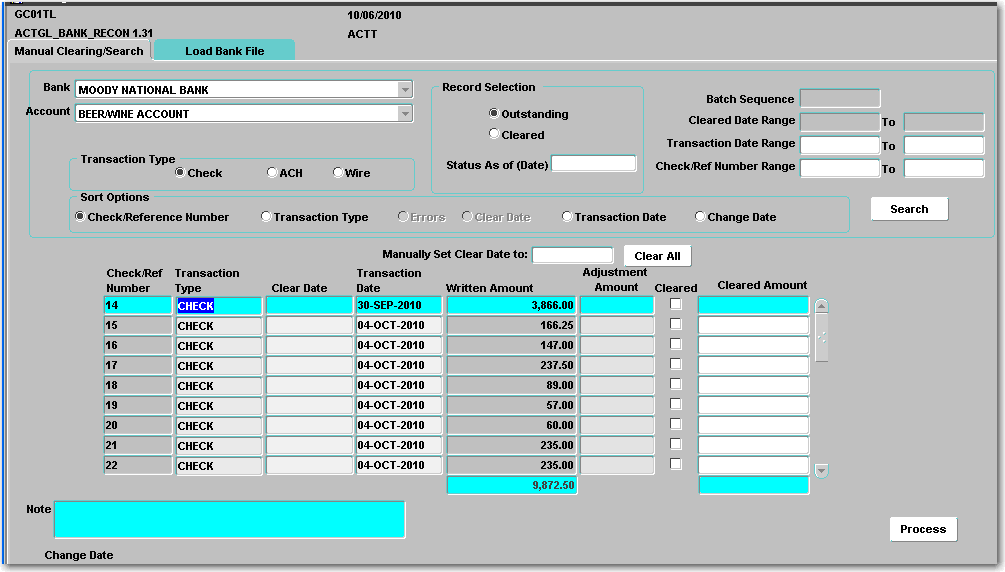Viewport: 1005px width, 572px height.
Task: Switch to Load Bank File tab
Action: click(224, 51)
